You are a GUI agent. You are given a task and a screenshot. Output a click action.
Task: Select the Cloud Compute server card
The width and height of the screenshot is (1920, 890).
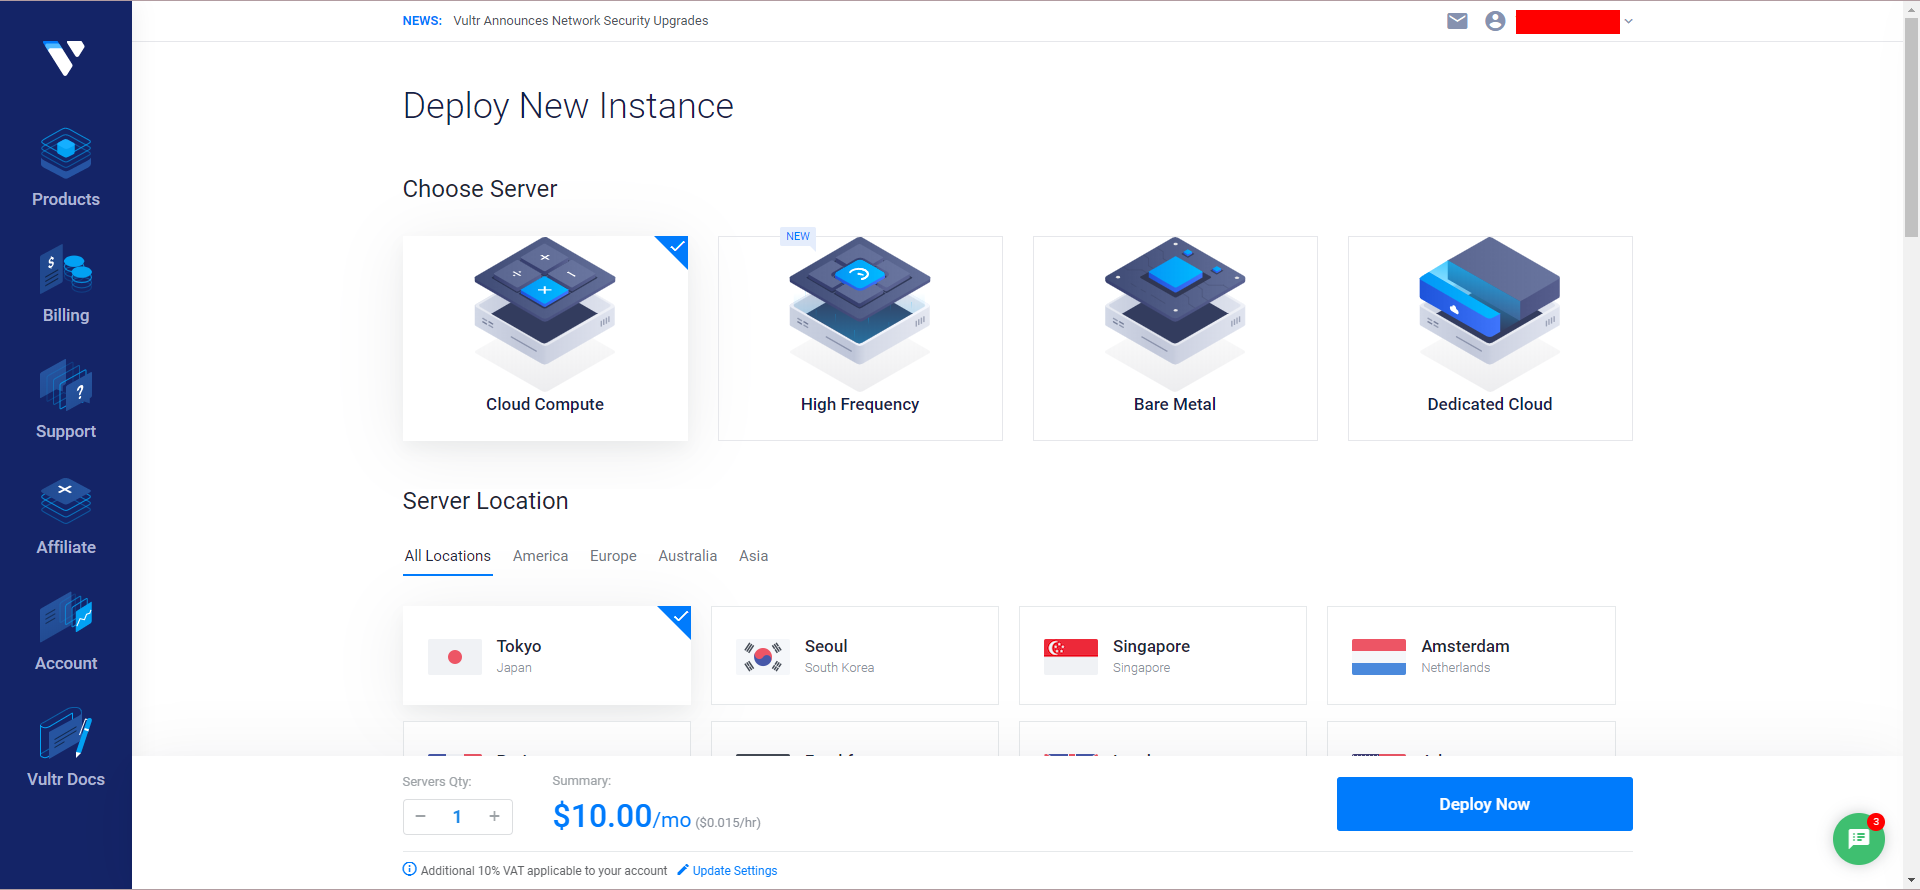[x=545, y=338]
